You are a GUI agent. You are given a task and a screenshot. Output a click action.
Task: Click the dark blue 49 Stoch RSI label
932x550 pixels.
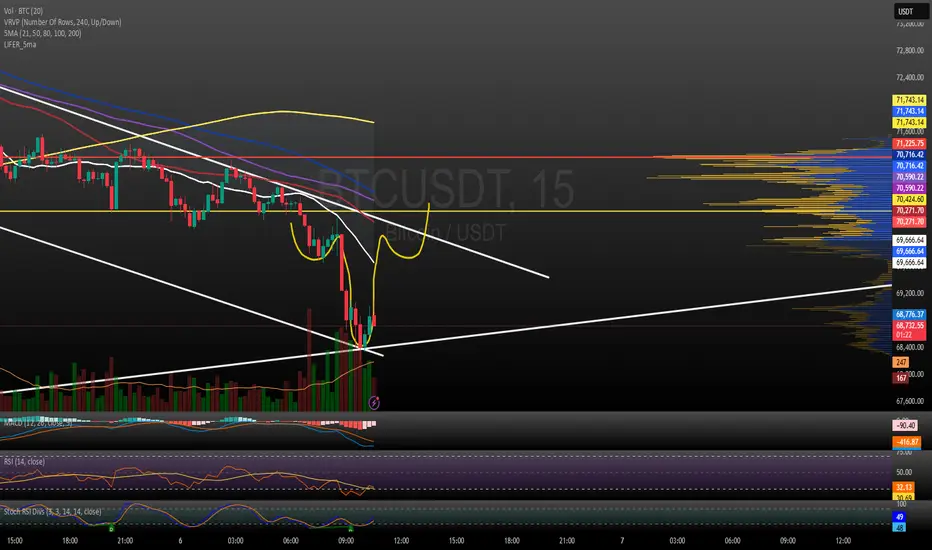pyautogui.click(x=900, y=517)
